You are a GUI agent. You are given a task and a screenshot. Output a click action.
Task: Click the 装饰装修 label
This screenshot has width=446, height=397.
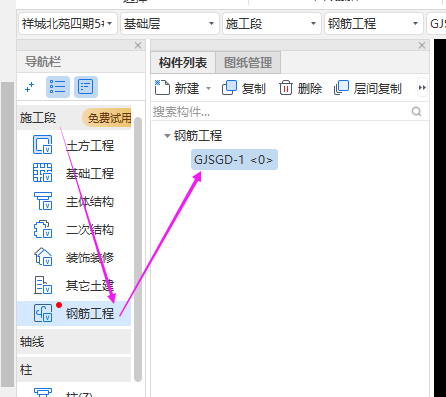click(90, 258)
